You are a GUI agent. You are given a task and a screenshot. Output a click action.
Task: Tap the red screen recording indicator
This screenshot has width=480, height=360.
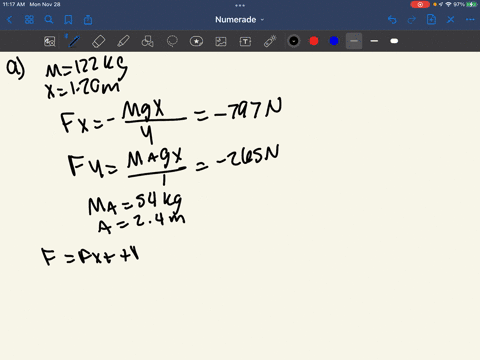click(420, 4)
